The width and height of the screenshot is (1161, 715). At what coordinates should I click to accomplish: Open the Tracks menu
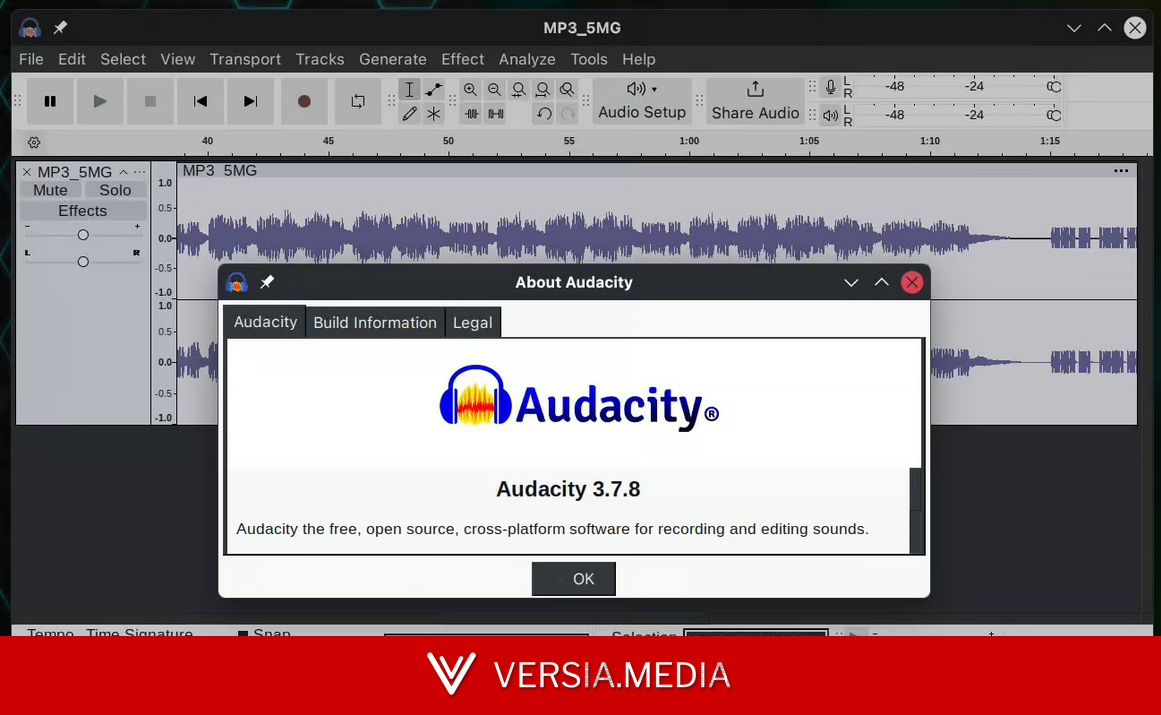click(320, 59)
